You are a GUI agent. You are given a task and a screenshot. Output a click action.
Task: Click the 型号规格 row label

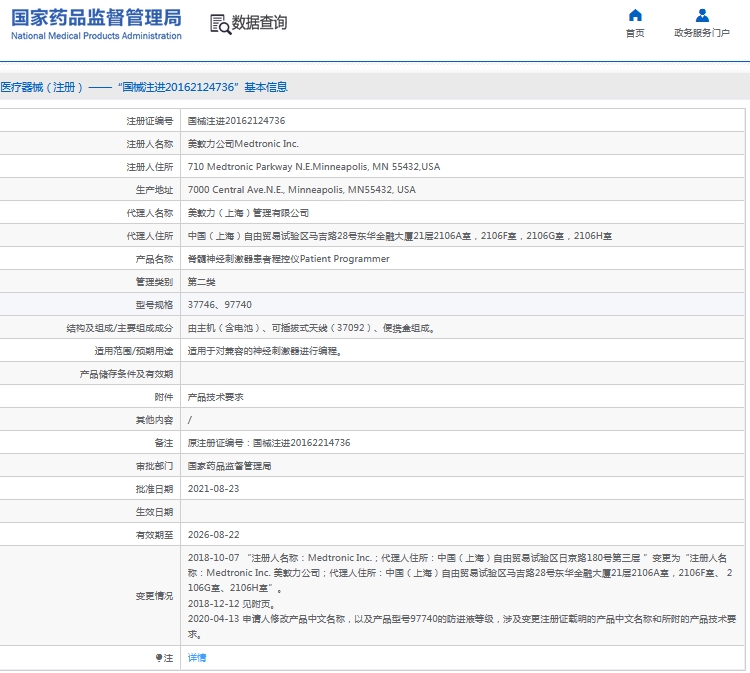click(x=154, y=305)
